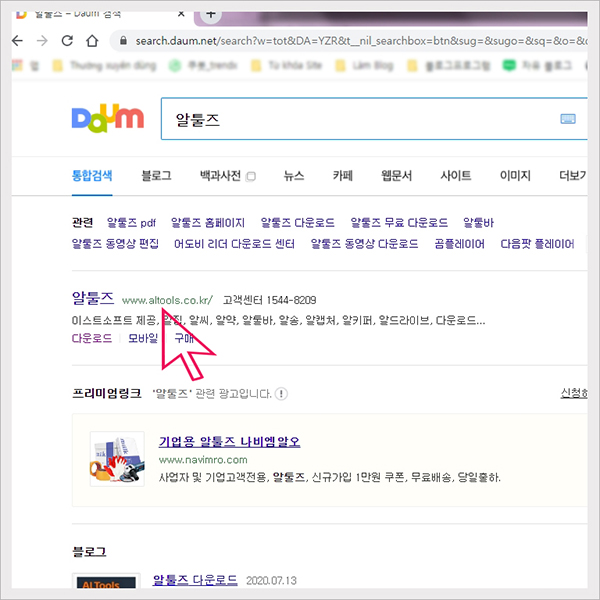Open the first bookmarks bar folder
The height and width of the screenshot is (600, 600).
57,66
